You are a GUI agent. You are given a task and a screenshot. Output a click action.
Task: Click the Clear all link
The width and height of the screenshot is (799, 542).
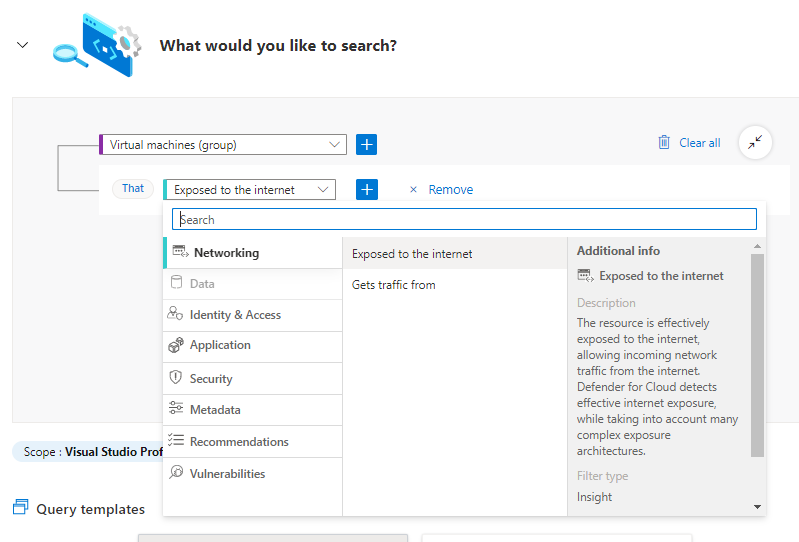pyautogui.click(x=699, y=143)
